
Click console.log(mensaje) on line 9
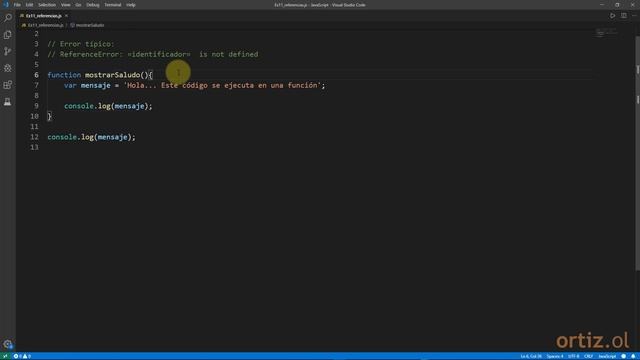click(x=108, y=106)
